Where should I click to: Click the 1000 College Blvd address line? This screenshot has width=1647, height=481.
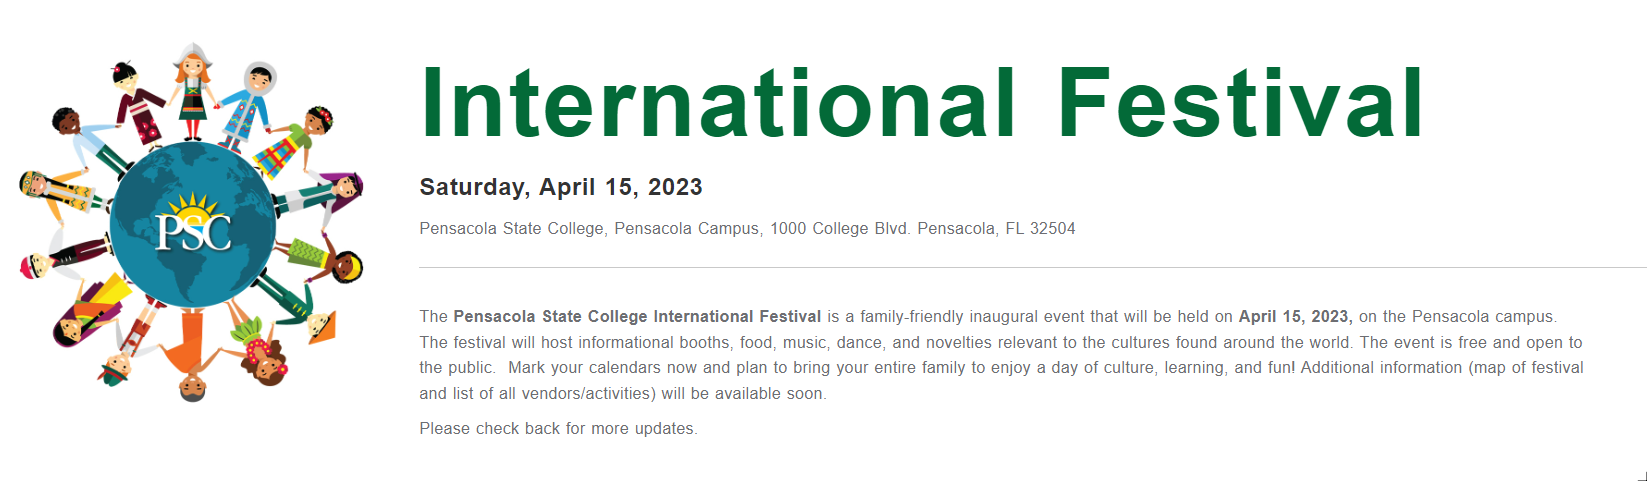point(747,228)
